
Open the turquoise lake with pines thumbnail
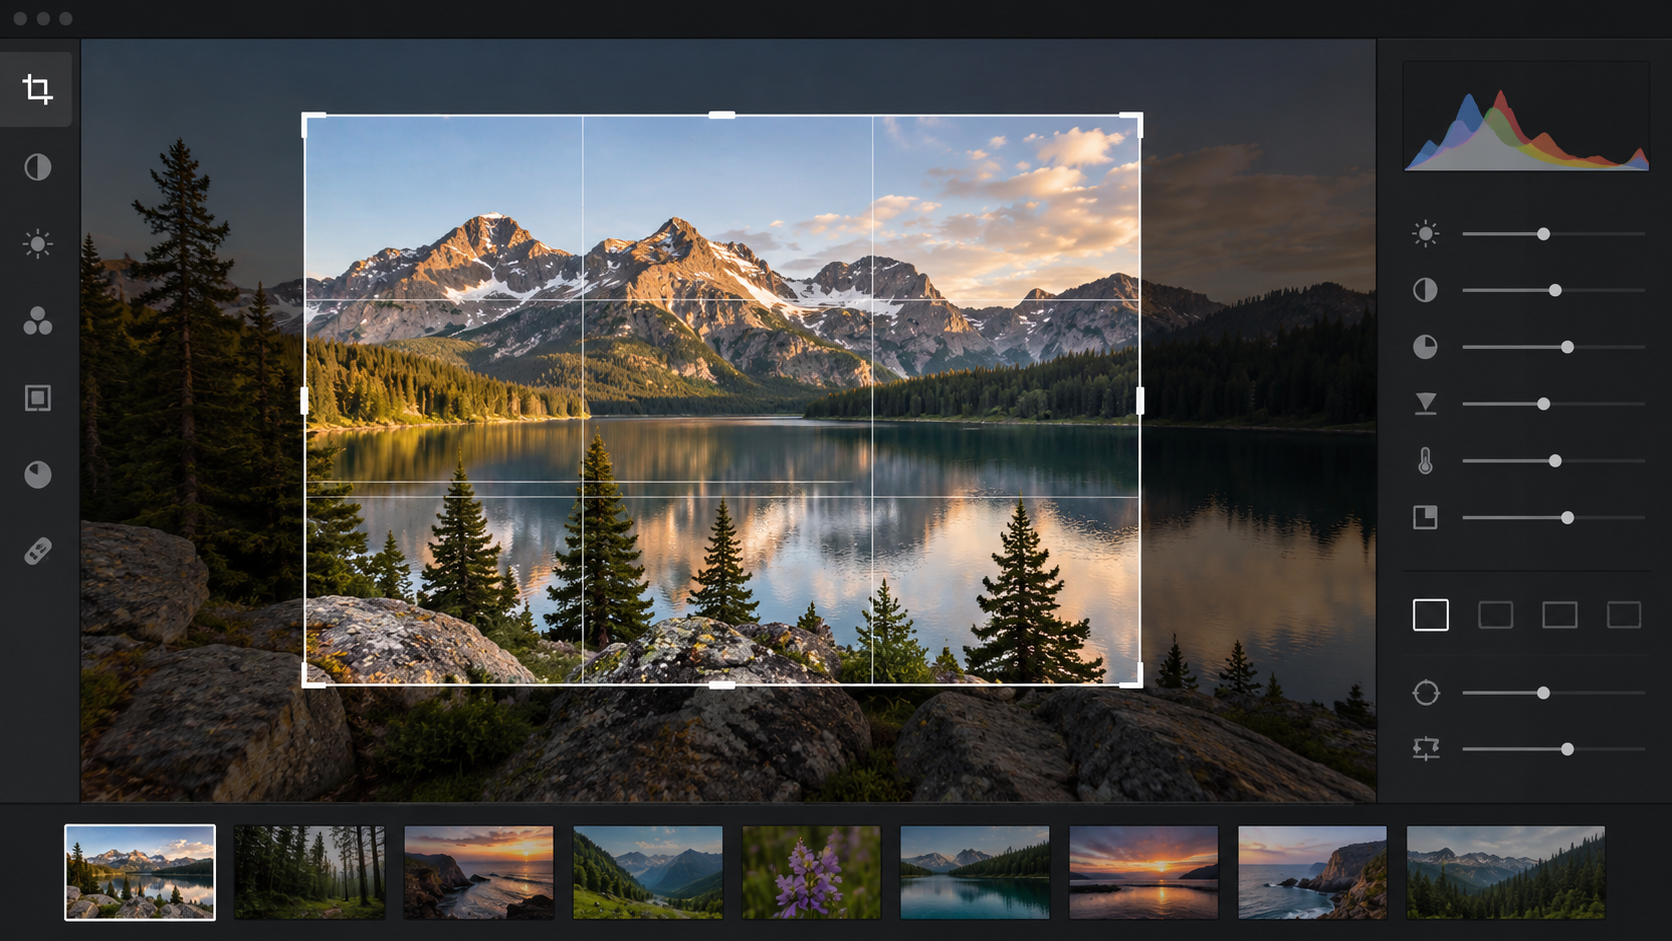(x=975, y=872)
